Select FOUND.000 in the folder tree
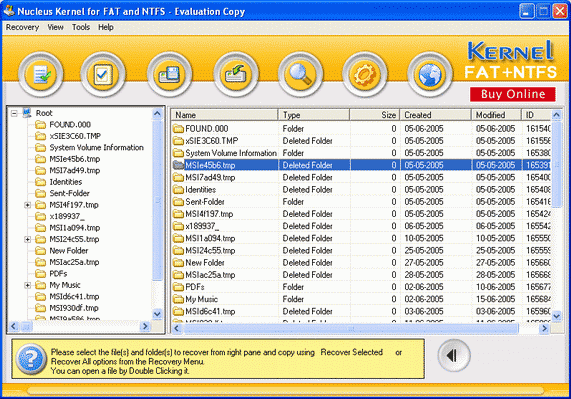 [70, 125]
